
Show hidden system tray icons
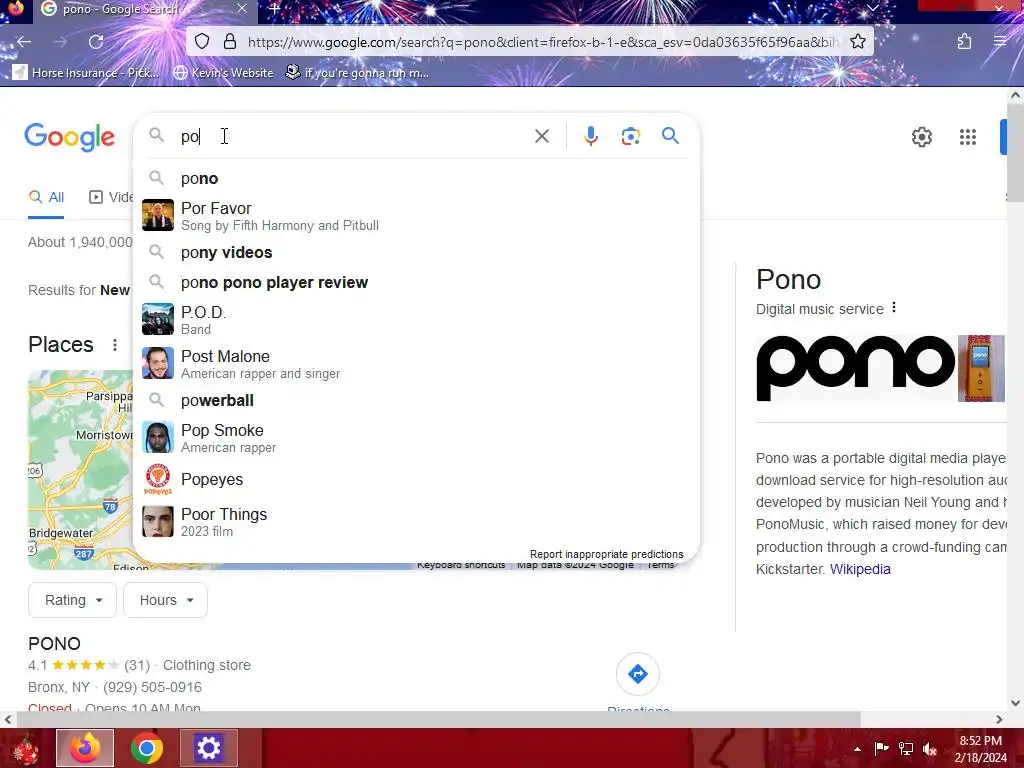coord(857,749)
